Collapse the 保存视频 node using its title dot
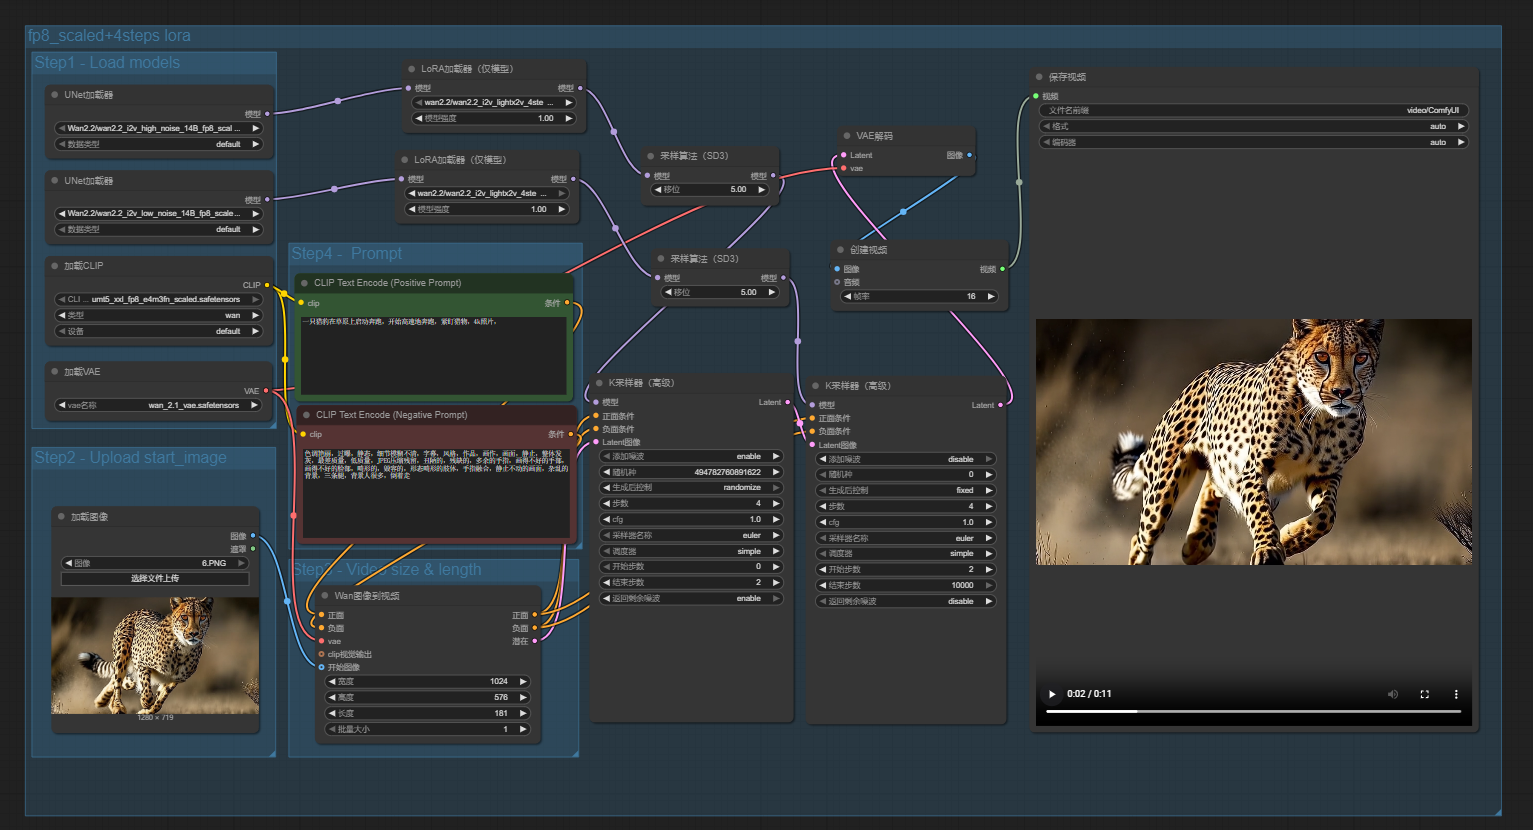 pos(1039,77)
